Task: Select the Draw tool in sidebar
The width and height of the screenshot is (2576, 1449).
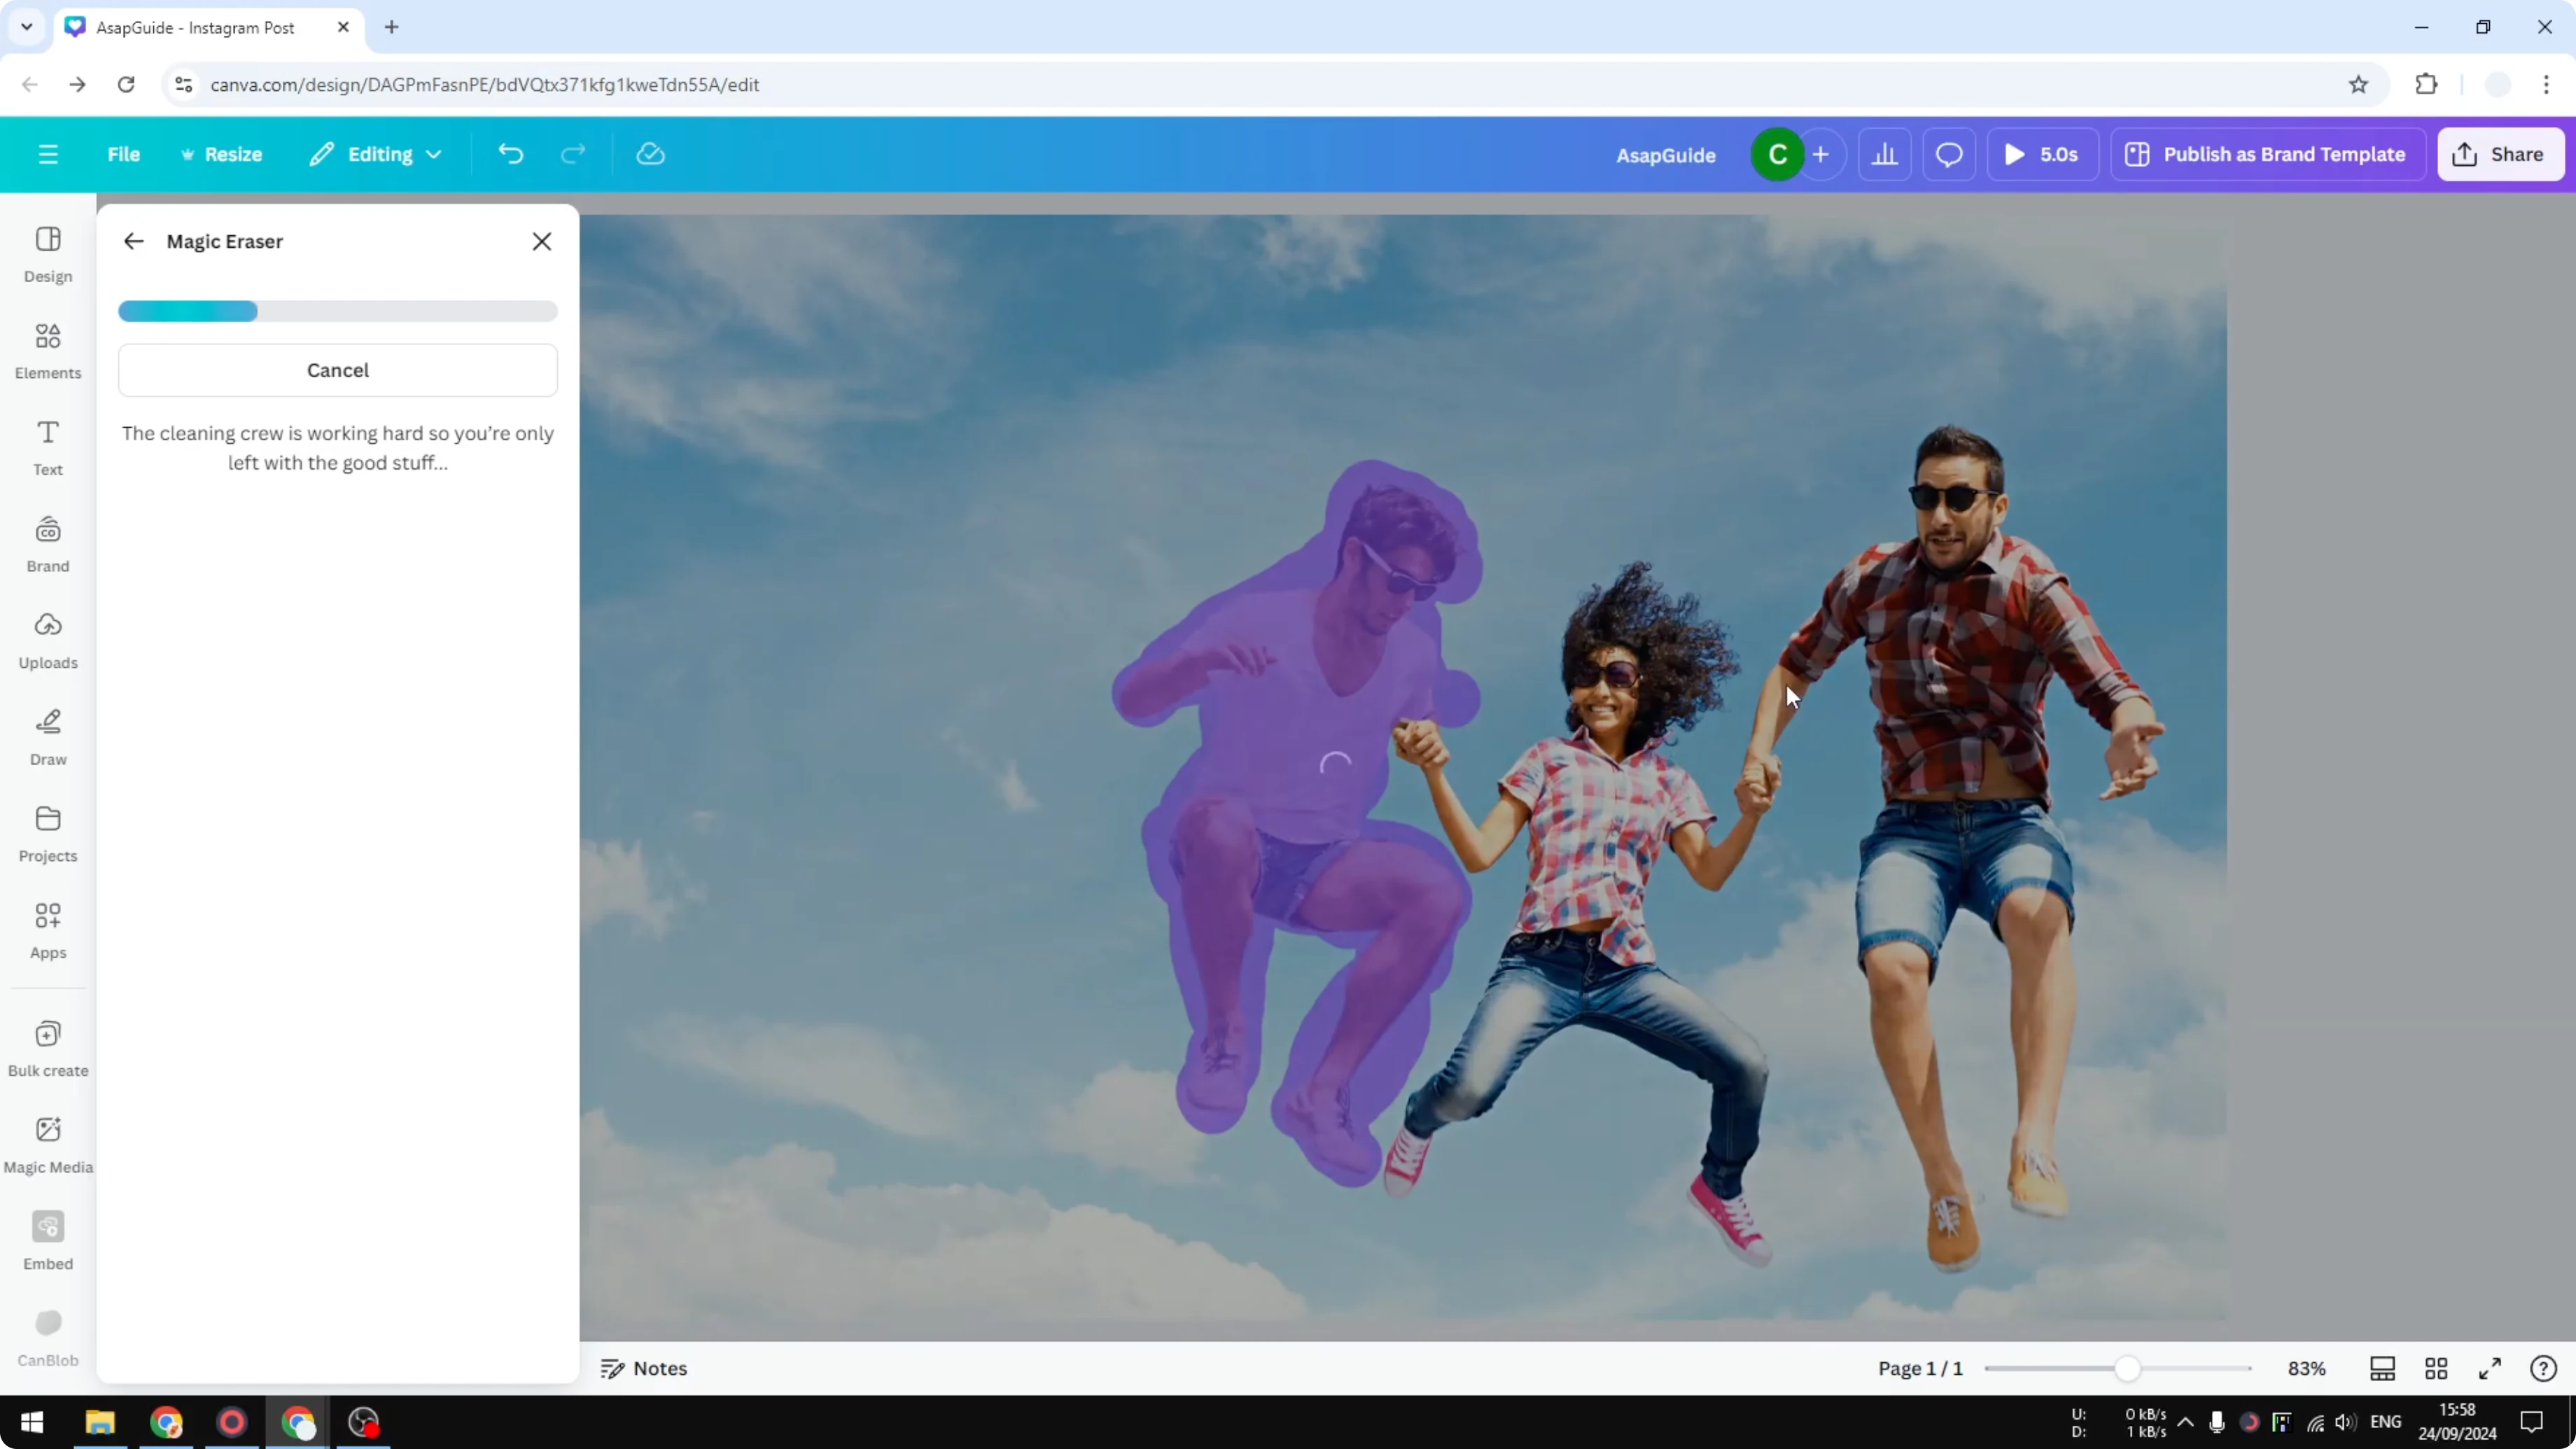Action: (48, 738)
